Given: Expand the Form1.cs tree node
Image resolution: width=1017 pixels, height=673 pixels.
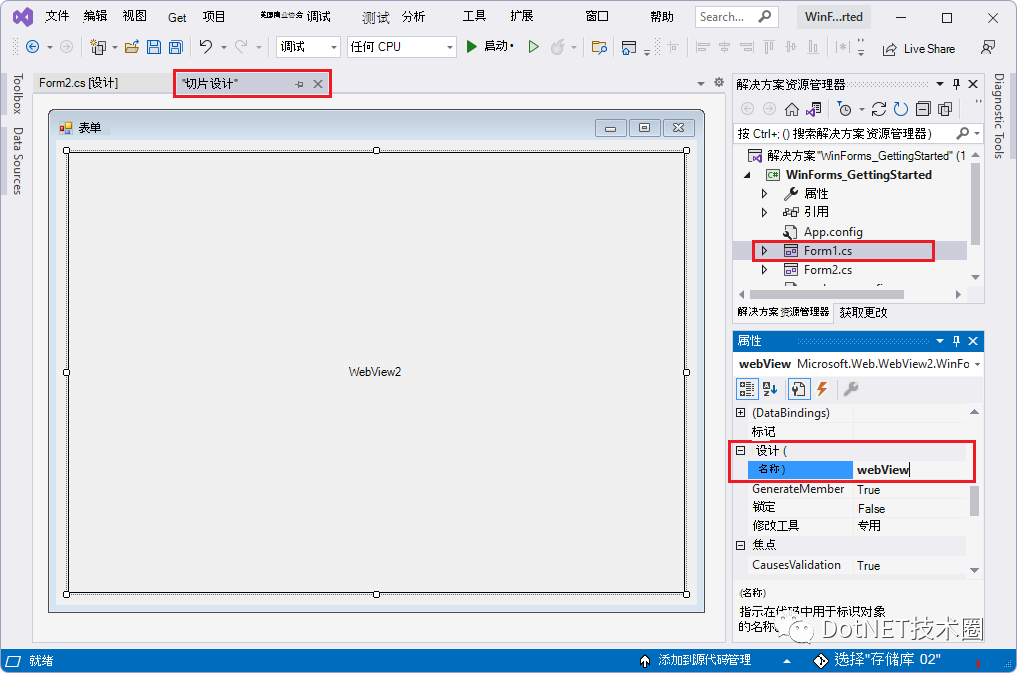Looking at the screenshot, I should [x=765, y=251].
